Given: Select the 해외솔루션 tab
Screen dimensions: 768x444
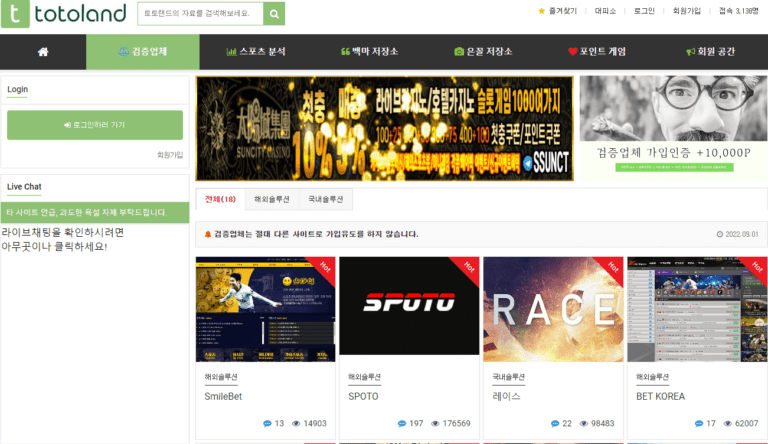Looking at the screenshot, I should 272,199.
